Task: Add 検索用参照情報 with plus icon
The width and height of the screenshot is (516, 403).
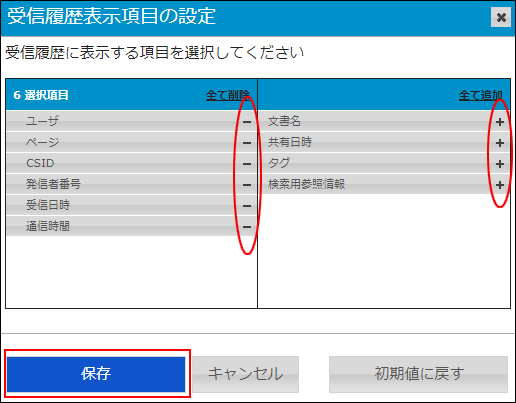Action: tap(499, 185)
